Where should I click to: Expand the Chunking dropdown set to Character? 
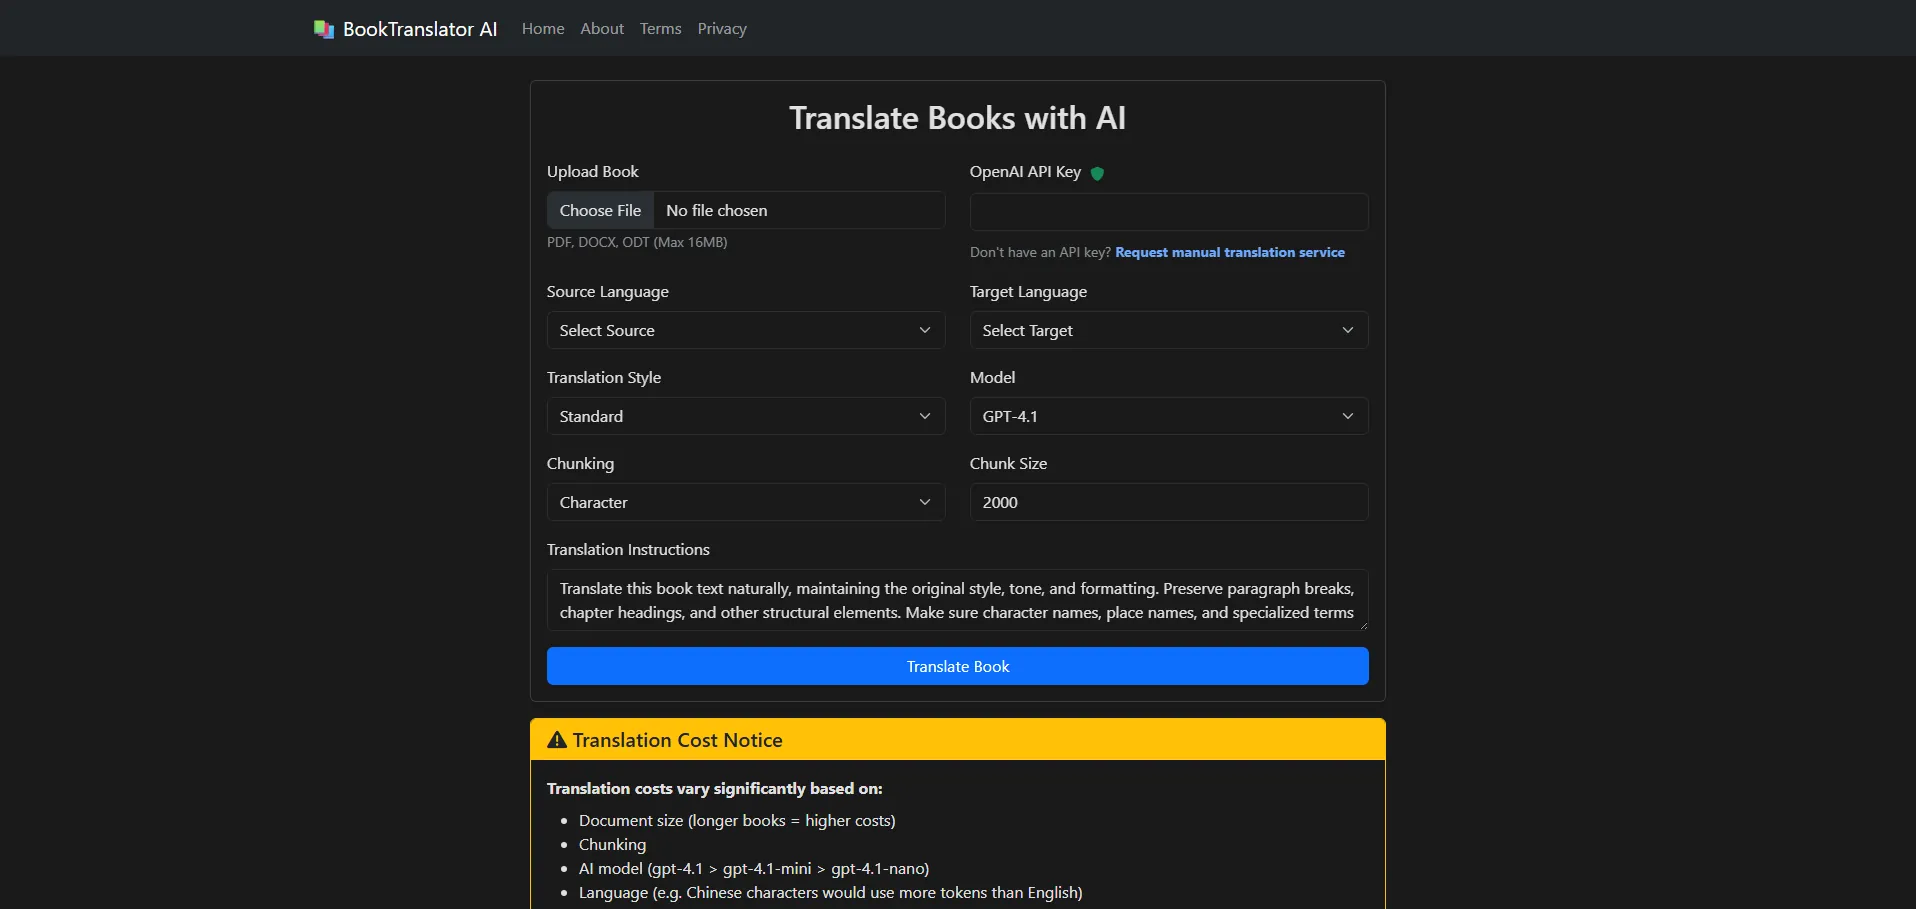(745, 502)
